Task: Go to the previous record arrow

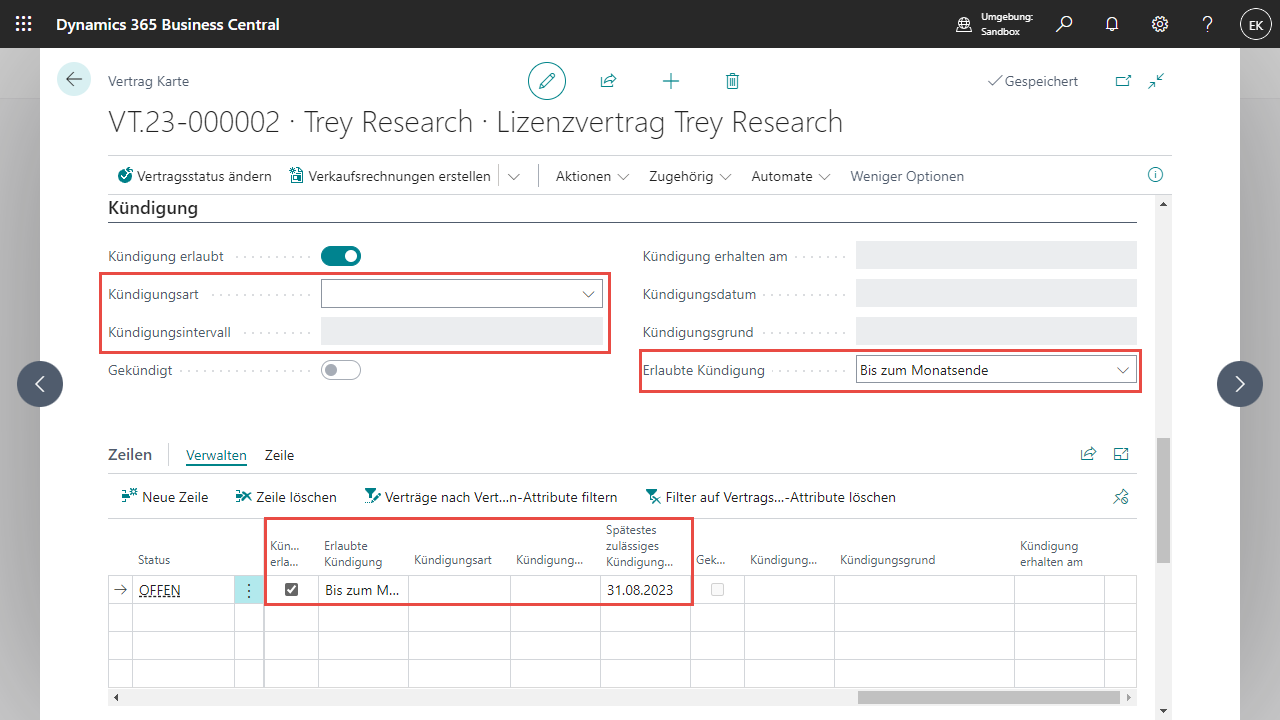Action: pyautogui.click(x=40, y=384)
